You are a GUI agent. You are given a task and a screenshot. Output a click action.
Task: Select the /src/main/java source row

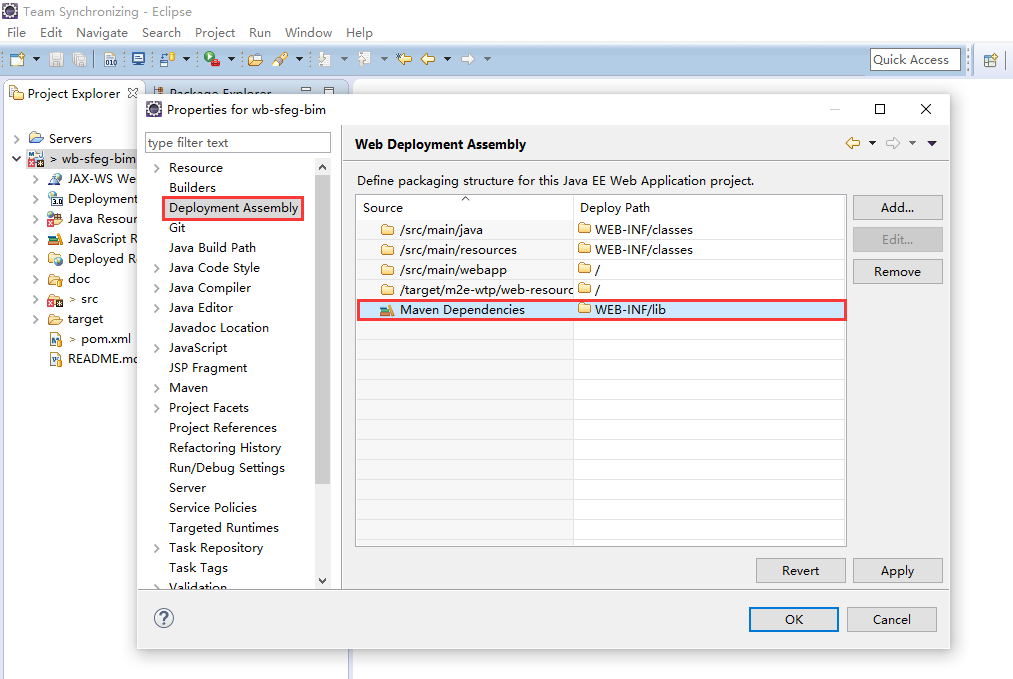click(600, 230)
